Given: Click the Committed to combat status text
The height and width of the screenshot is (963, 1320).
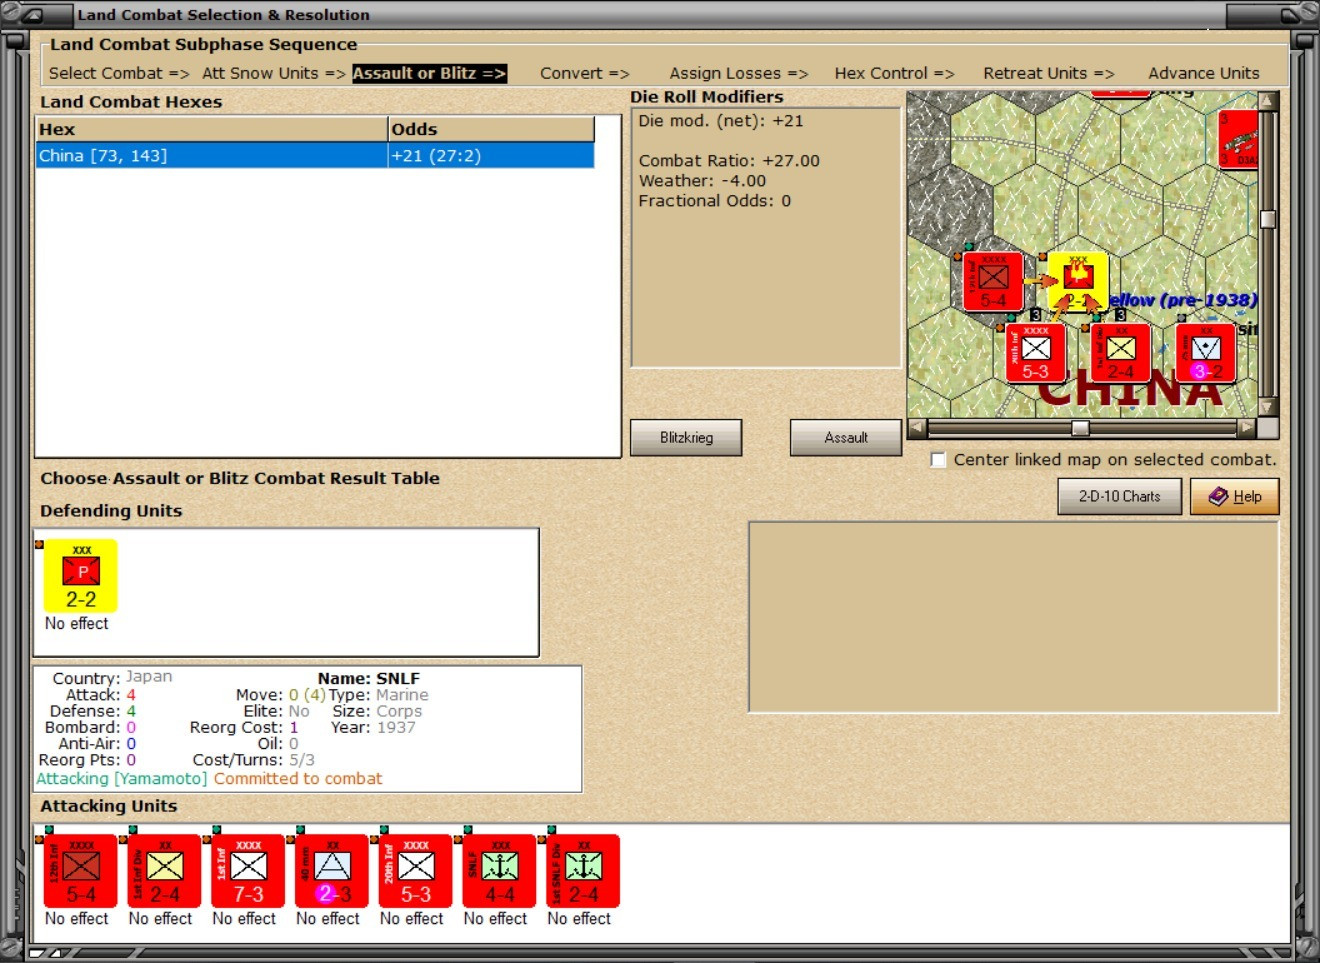Looking at the screenshot, I should (298, 778).
